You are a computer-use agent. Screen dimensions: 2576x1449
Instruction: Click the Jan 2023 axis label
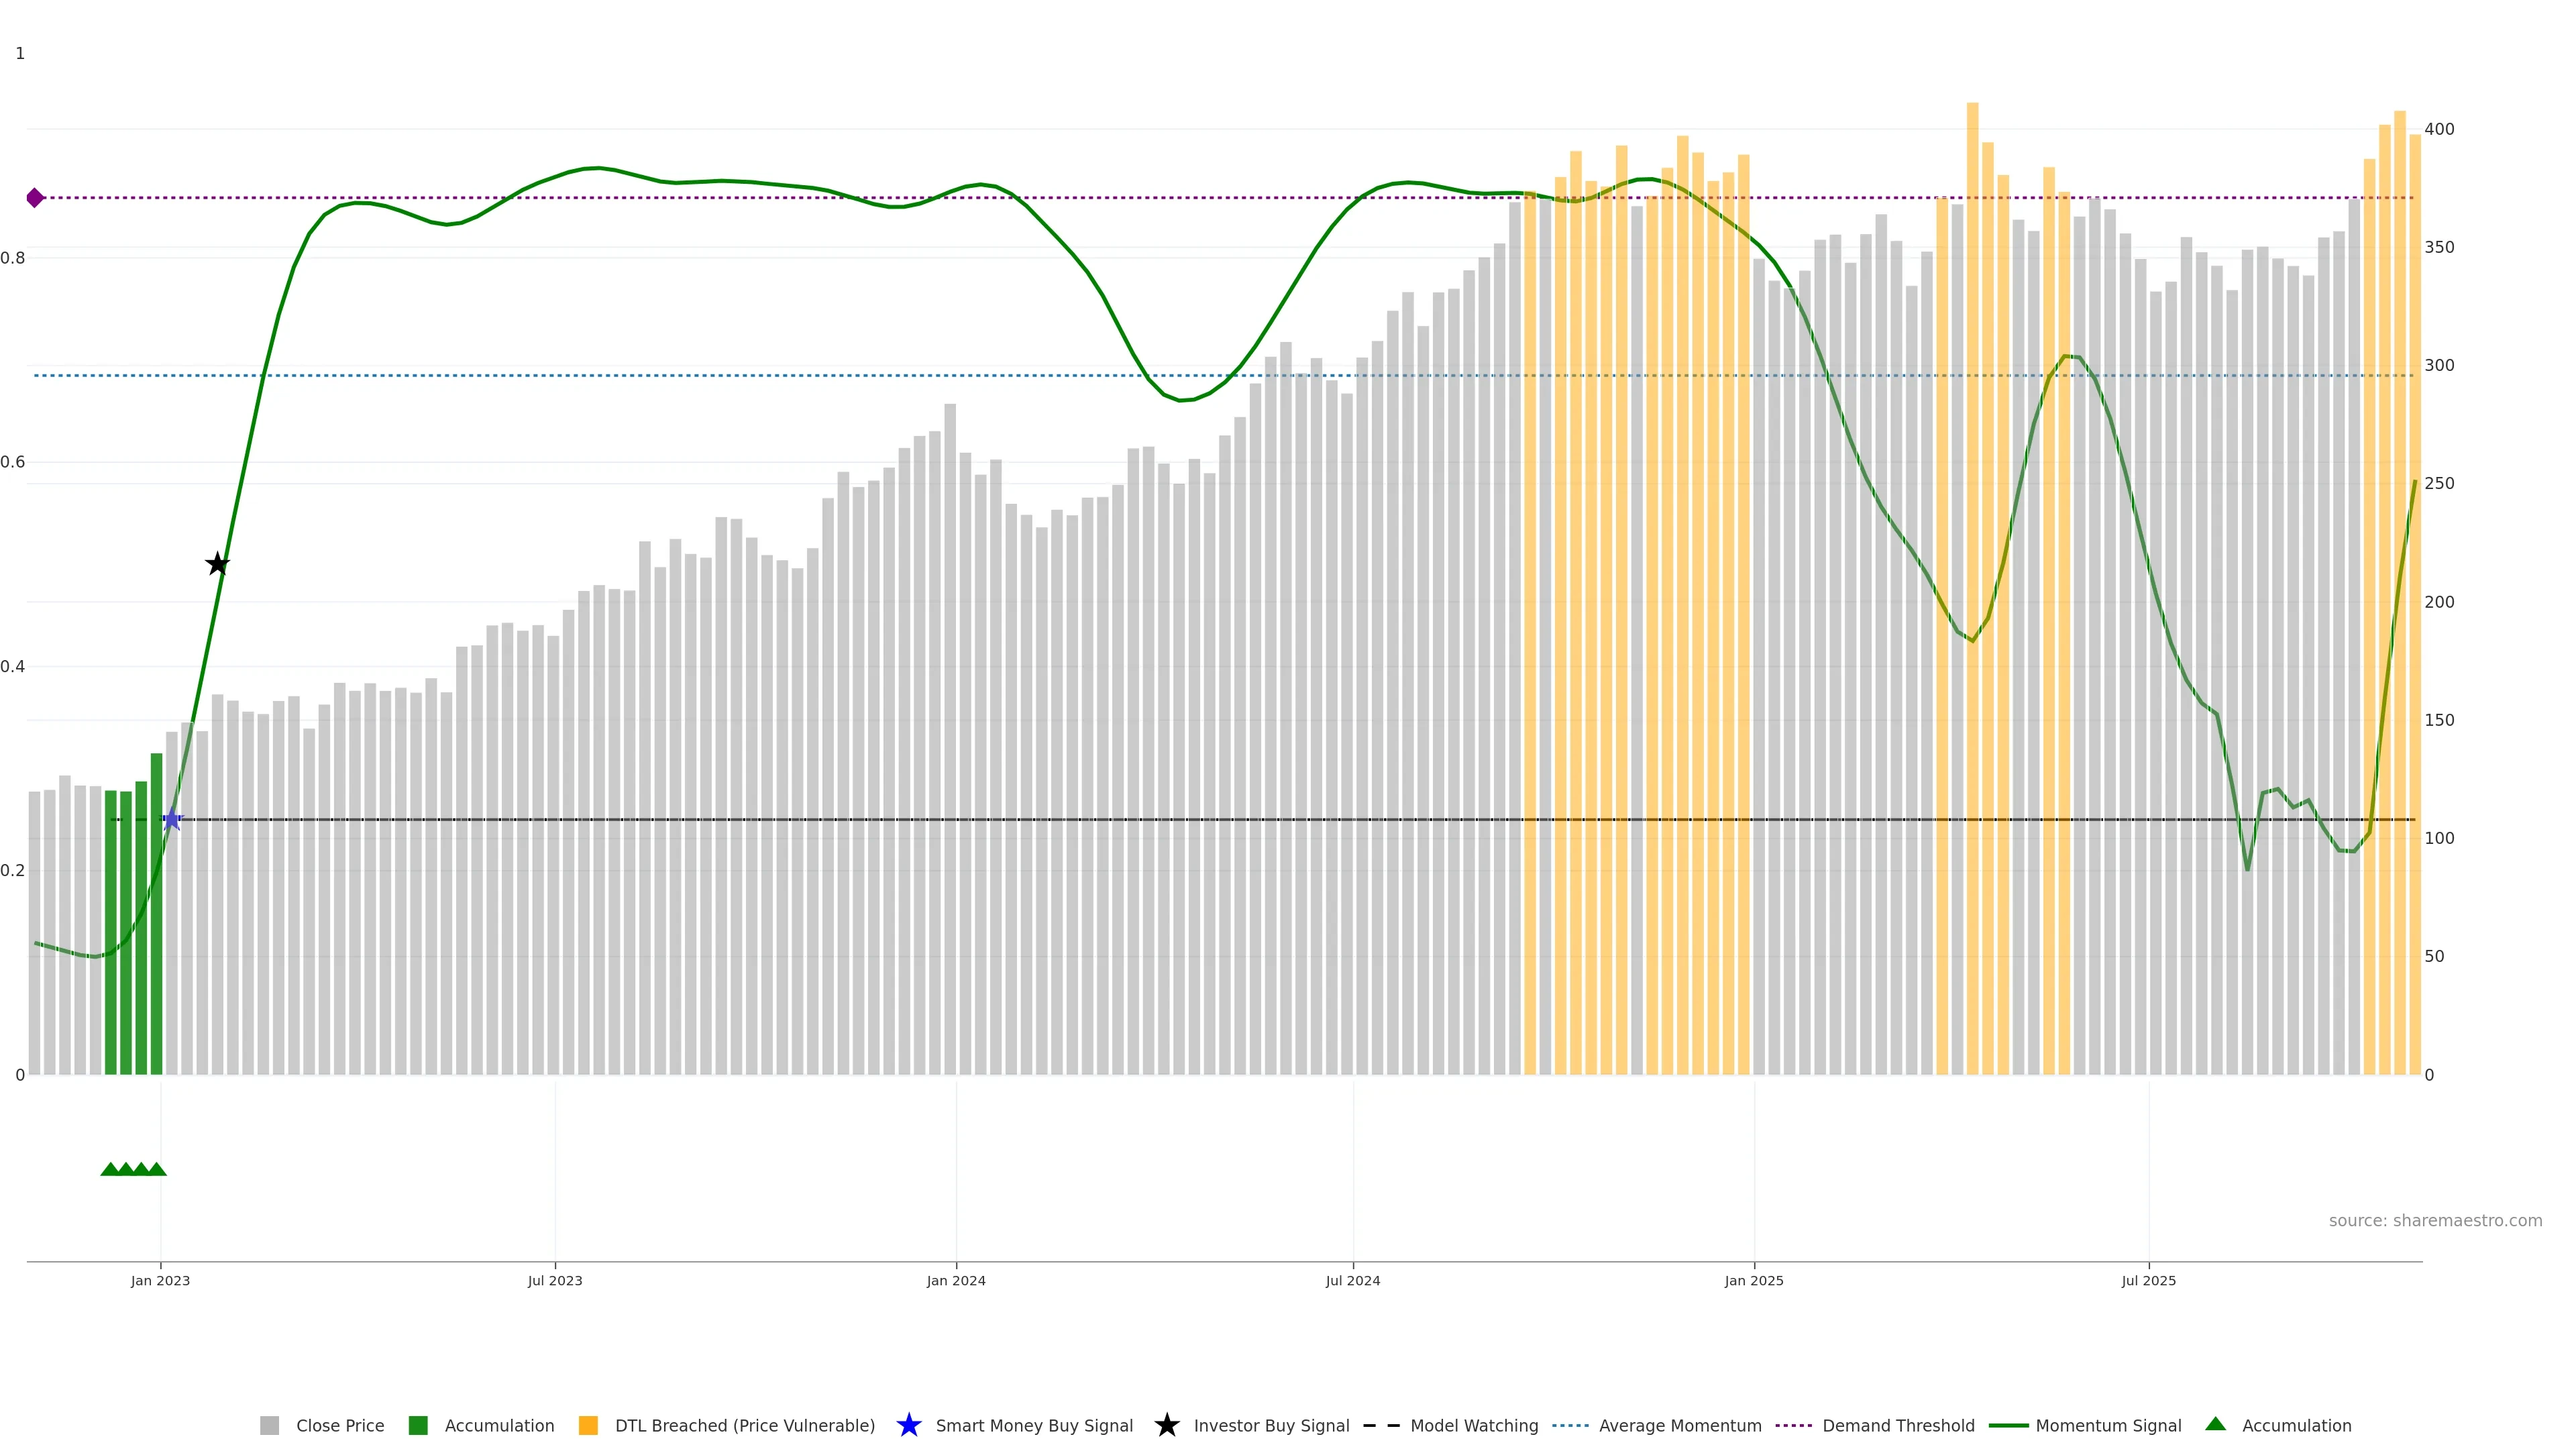(160, 1280)
